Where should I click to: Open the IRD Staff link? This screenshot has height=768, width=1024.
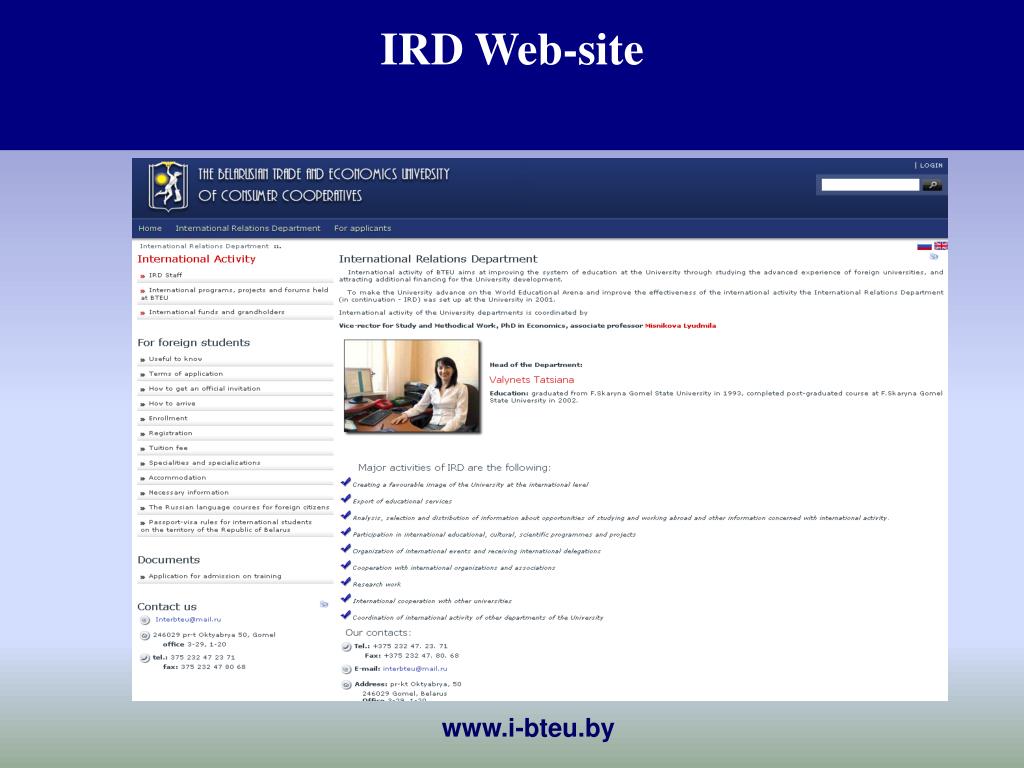[x=165, y=275]
